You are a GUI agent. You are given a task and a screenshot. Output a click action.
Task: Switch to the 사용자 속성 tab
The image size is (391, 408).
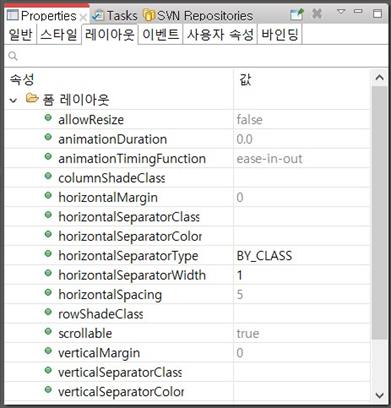pyautogui.click(x=220, y=35)
